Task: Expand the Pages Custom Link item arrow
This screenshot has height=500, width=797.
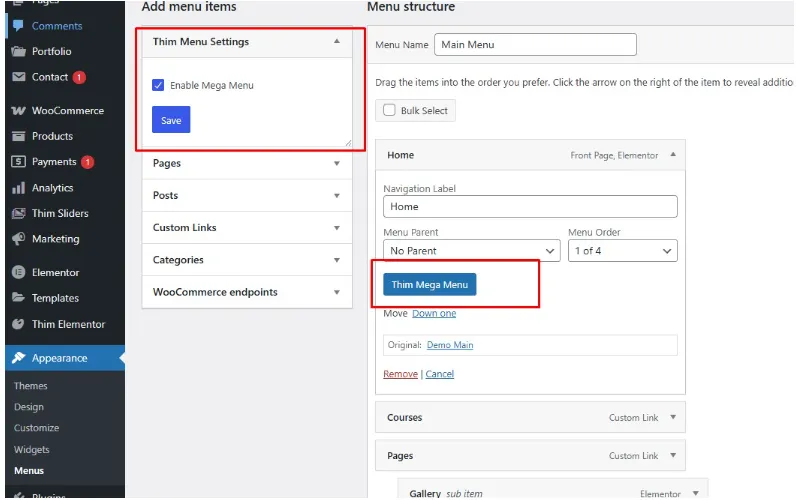Action: coord(673,455)
